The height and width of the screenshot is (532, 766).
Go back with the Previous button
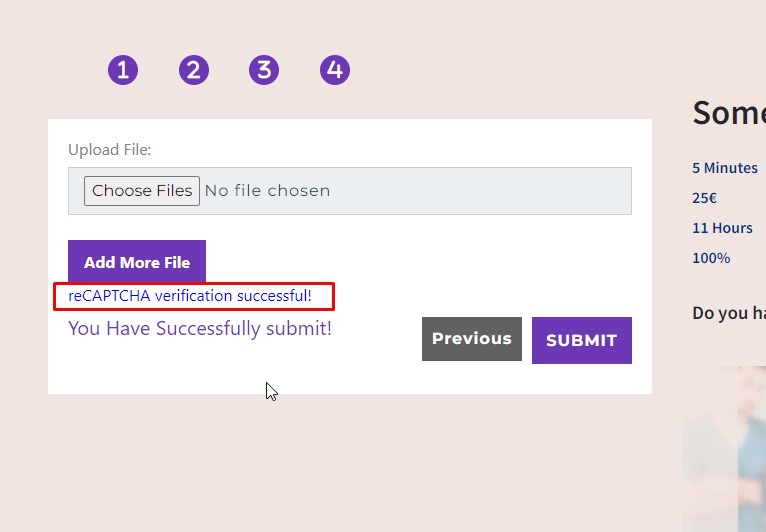point(471,339)
